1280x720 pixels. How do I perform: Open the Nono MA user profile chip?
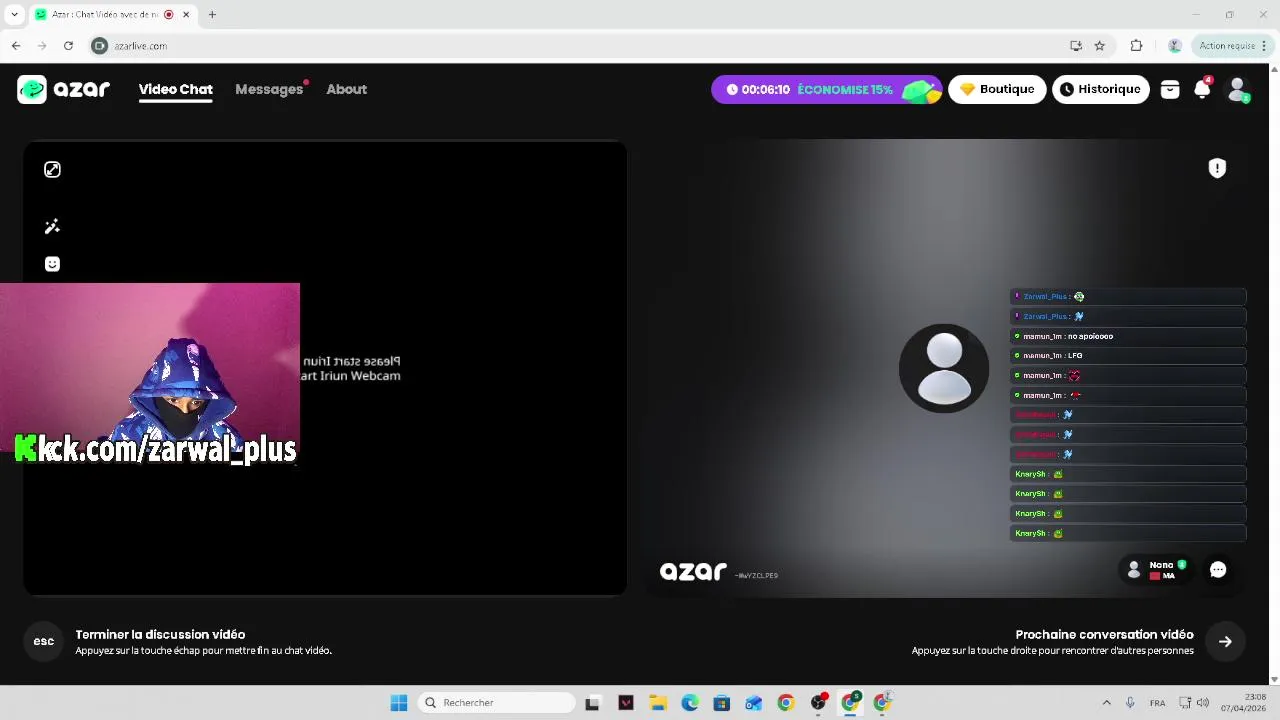(x=1157, y=570)
